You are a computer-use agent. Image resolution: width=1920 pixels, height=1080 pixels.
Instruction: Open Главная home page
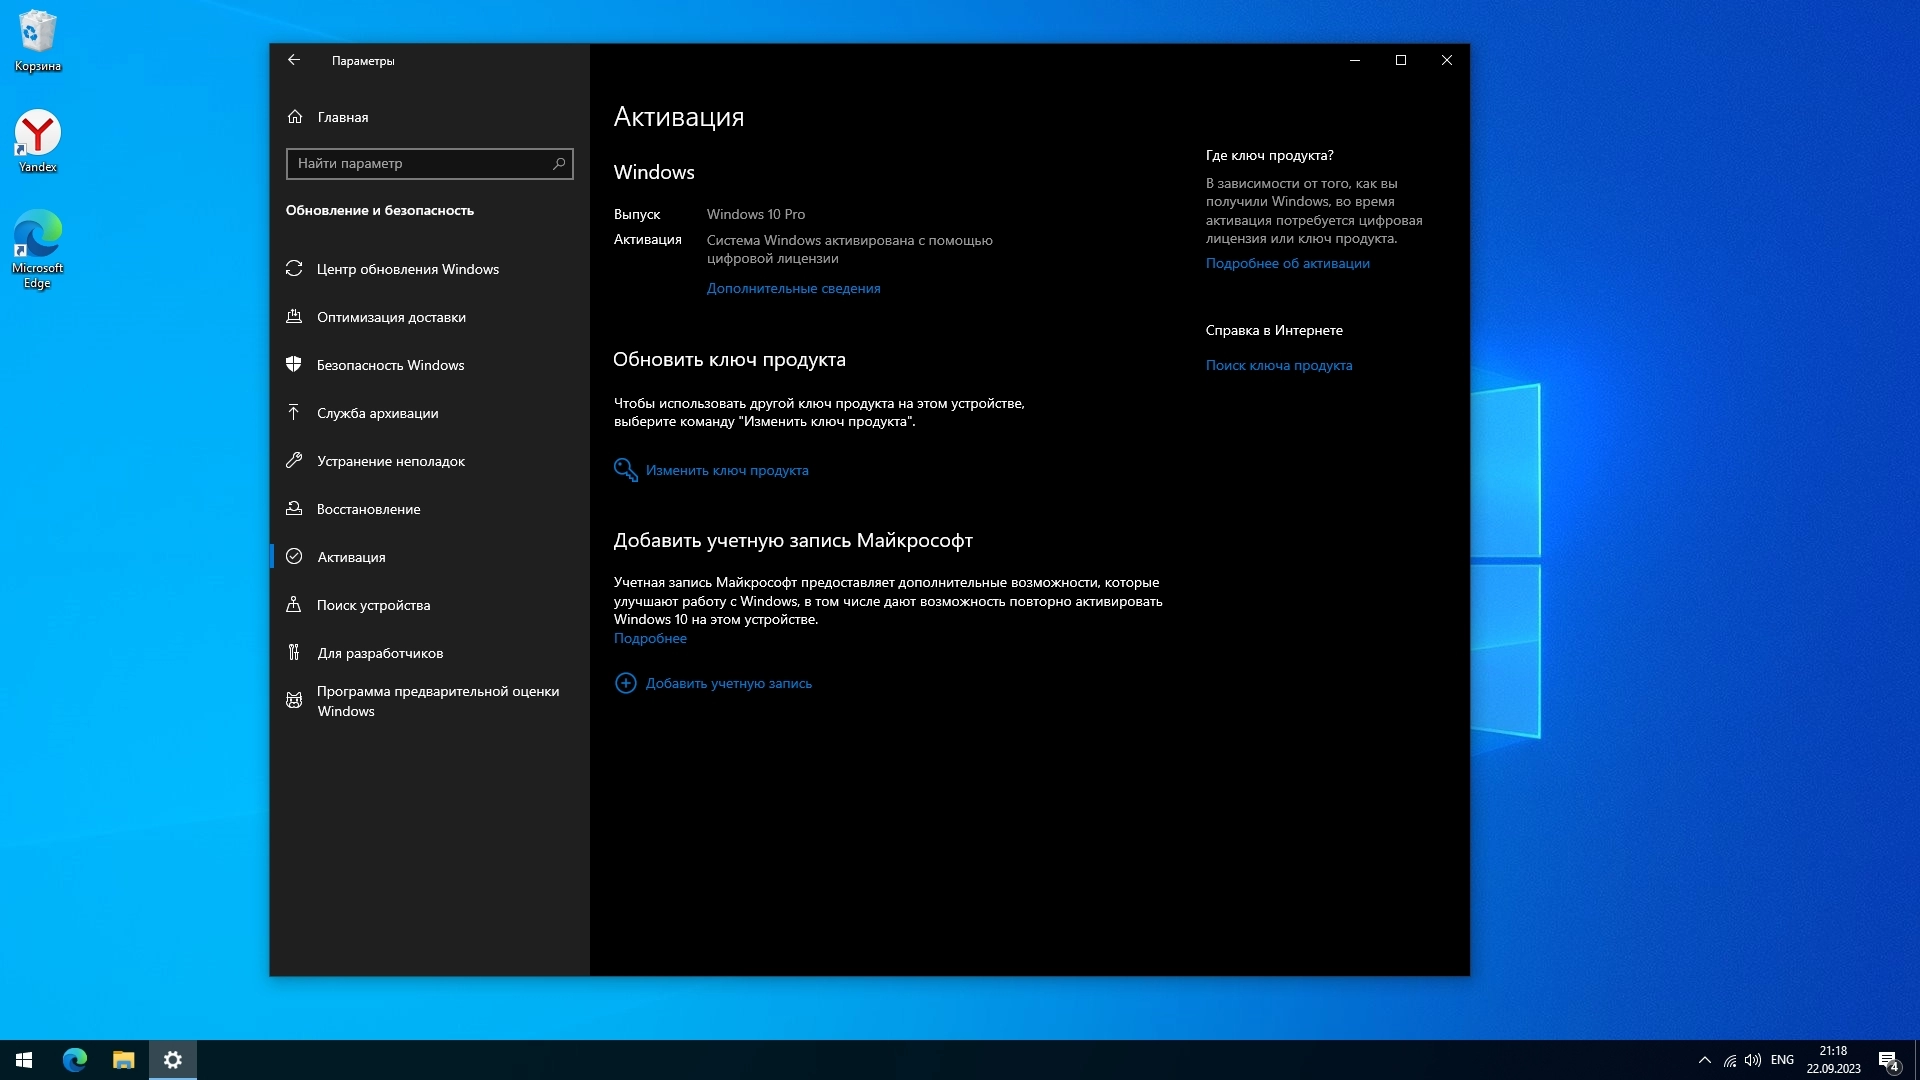click(342, 117)
